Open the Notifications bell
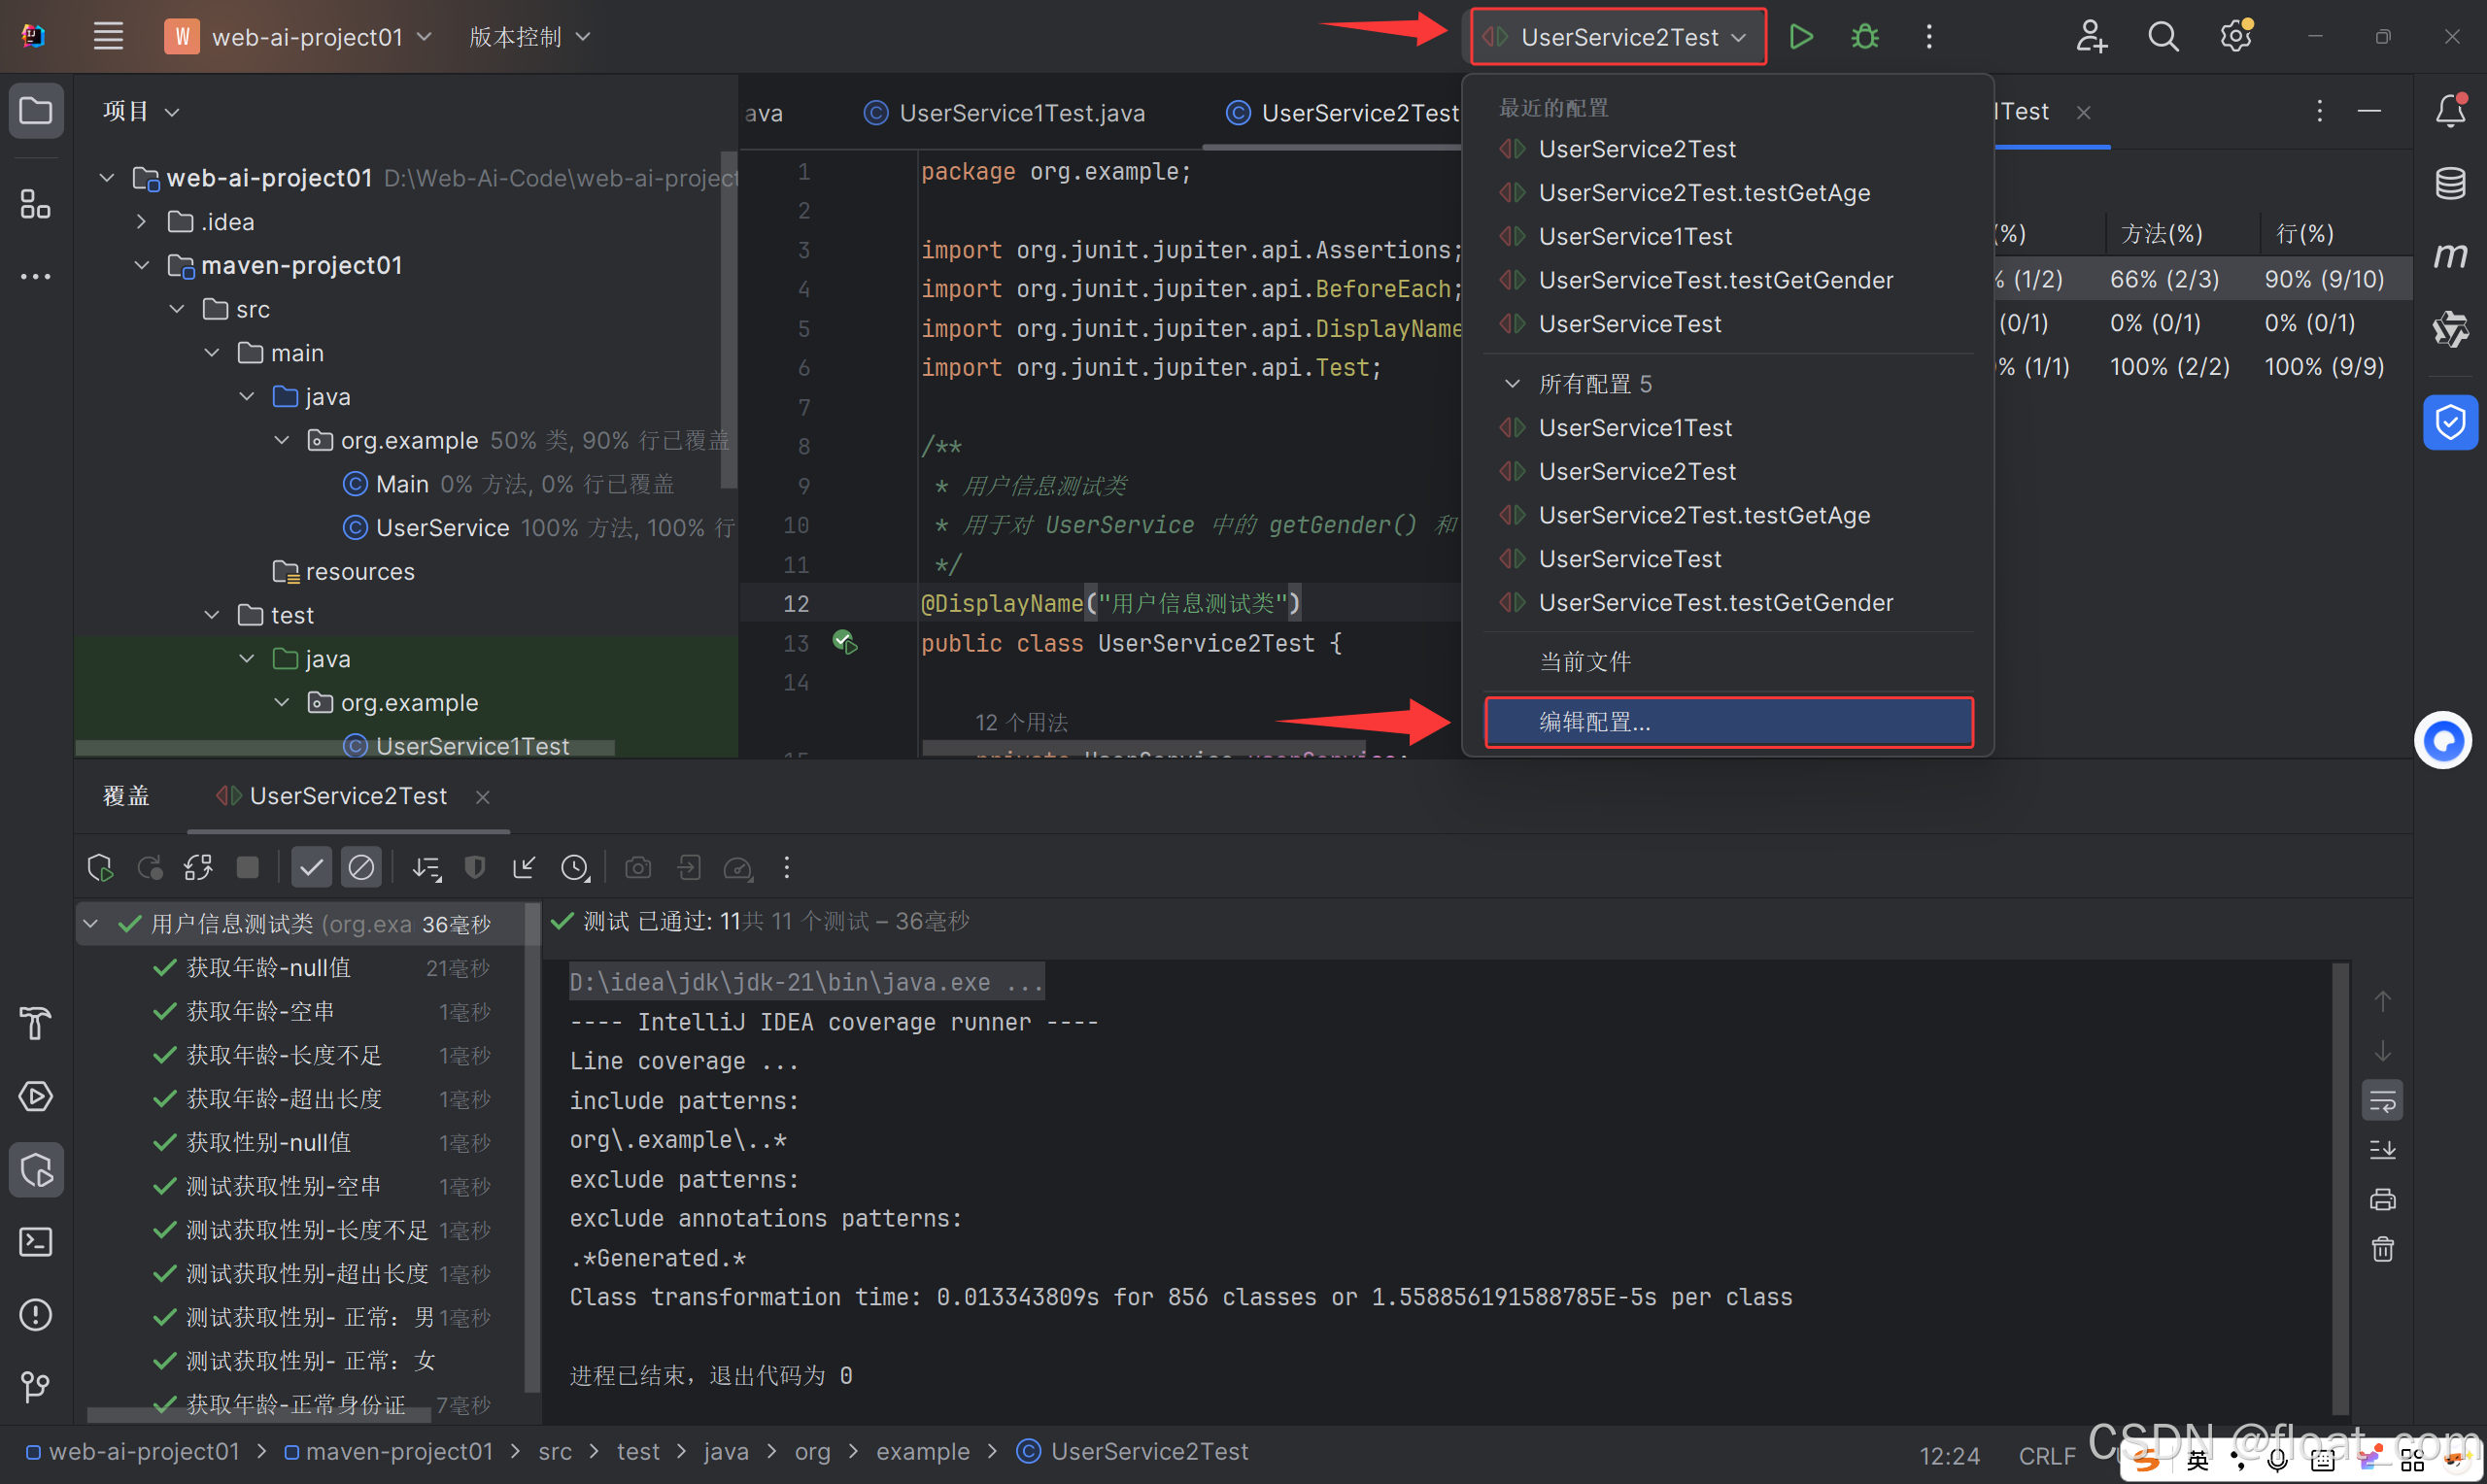 click(x=2449, y=110)
